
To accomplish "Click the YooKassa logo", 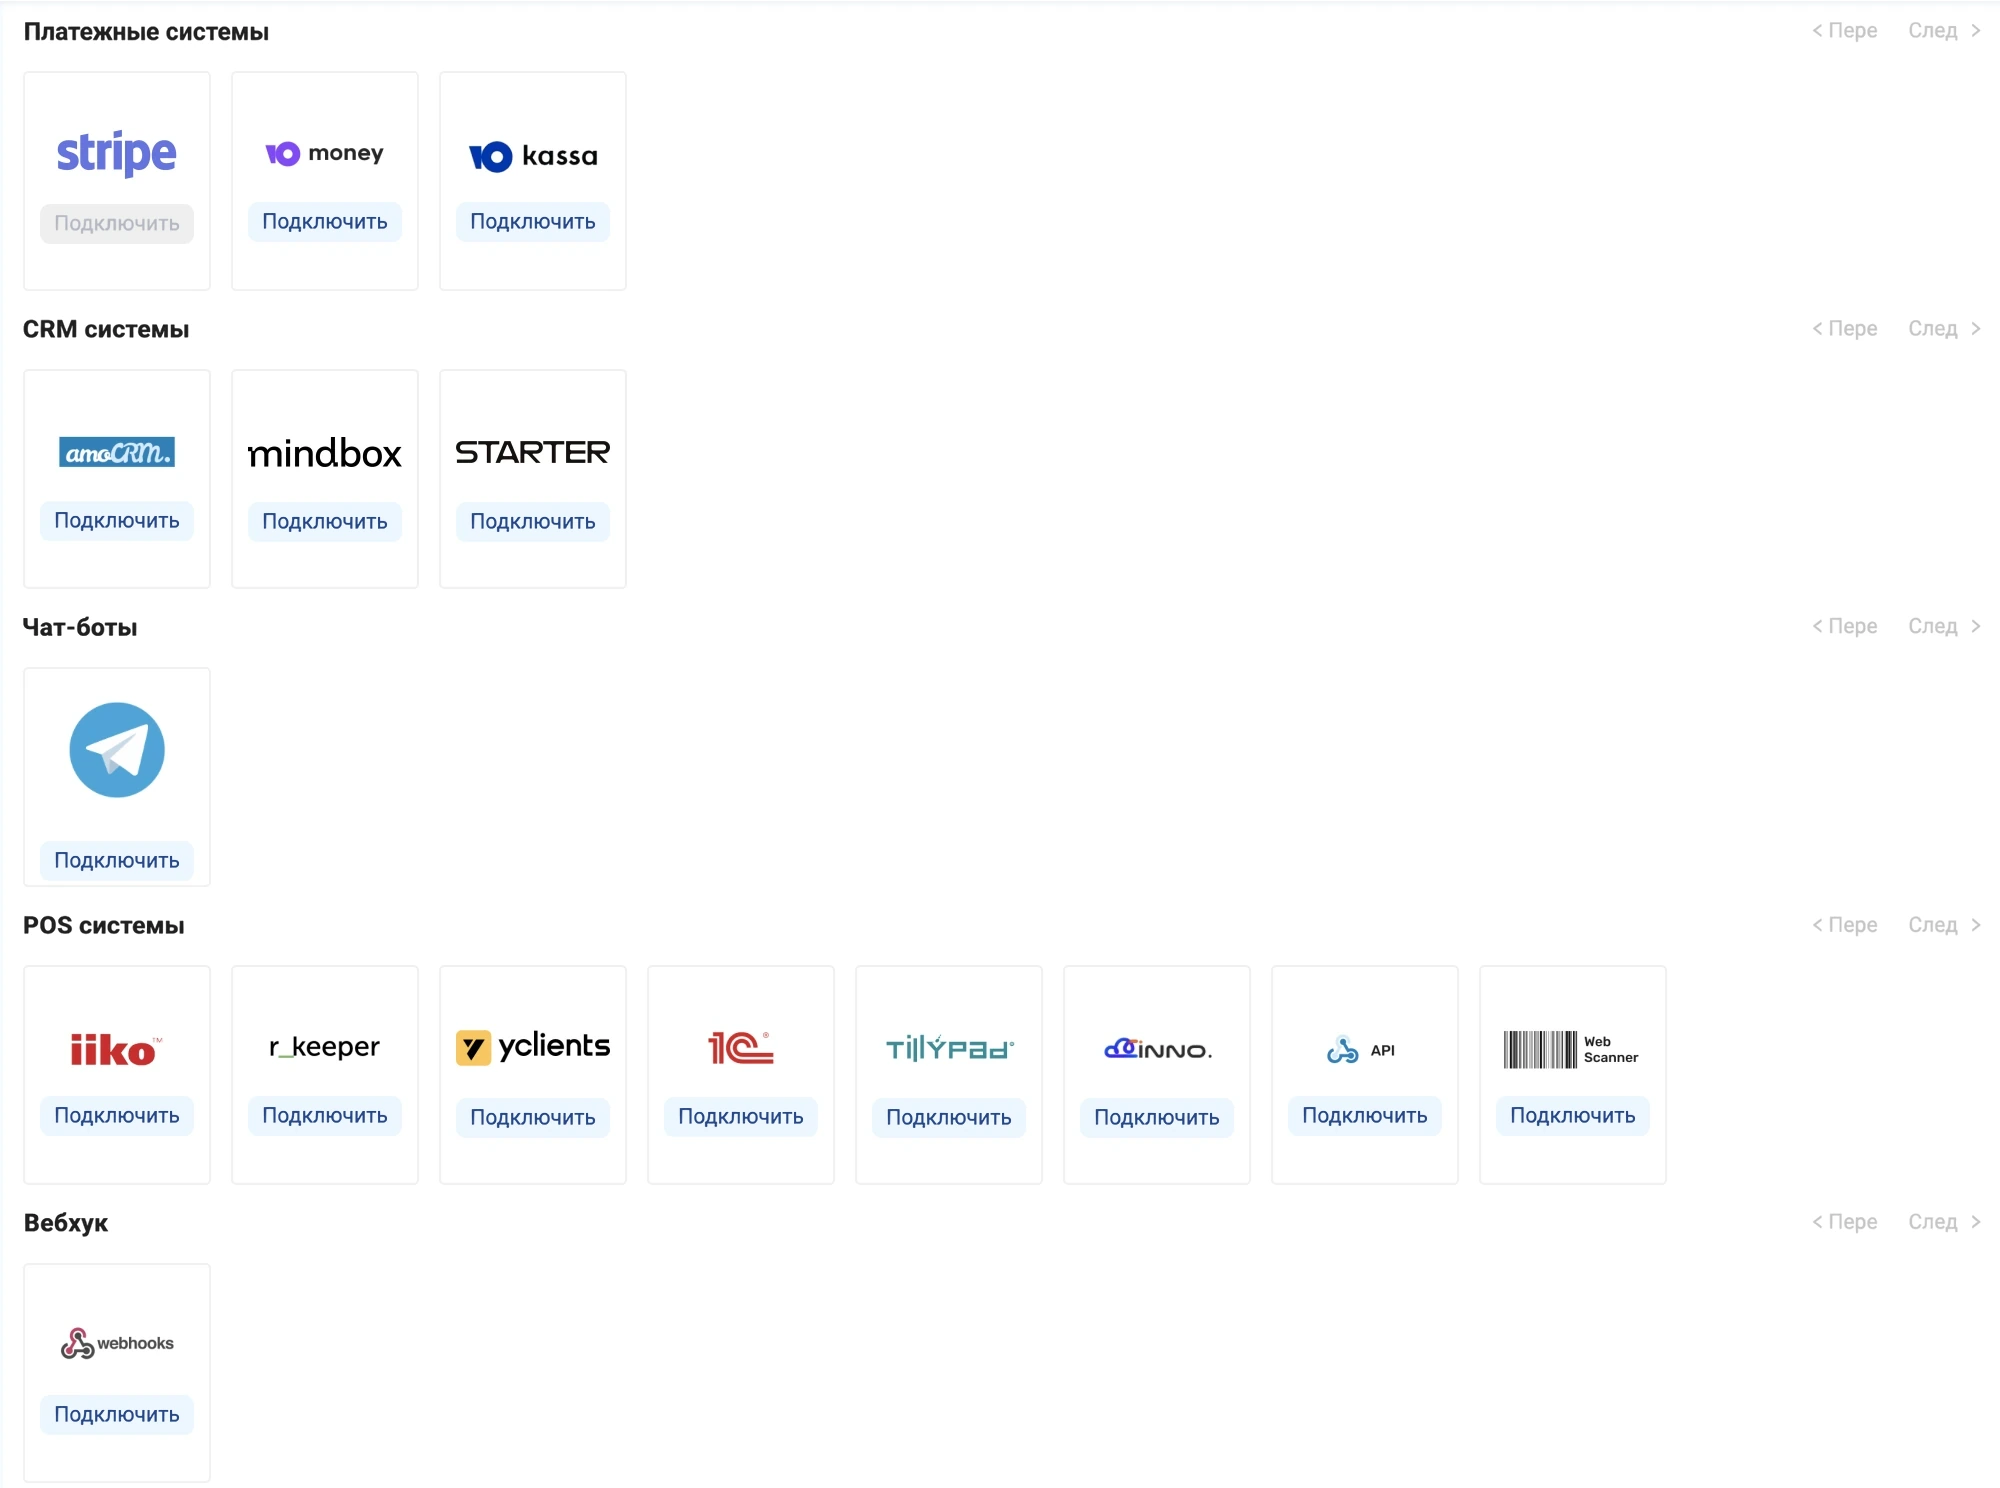I will (533, 156).
